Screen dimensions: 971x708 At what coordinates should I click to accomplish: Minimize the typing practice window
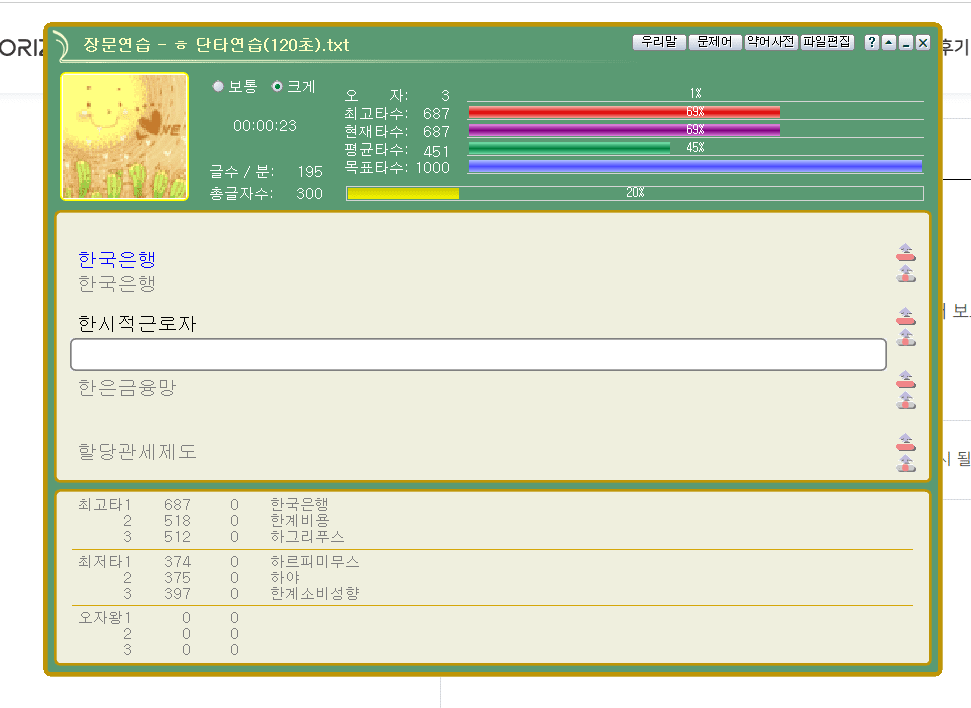point(905,43)
